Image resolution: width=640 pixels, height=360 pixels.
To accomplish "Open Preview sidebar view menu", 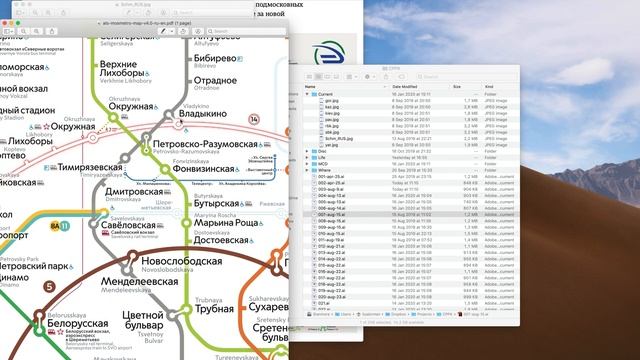I will (9, 31).
